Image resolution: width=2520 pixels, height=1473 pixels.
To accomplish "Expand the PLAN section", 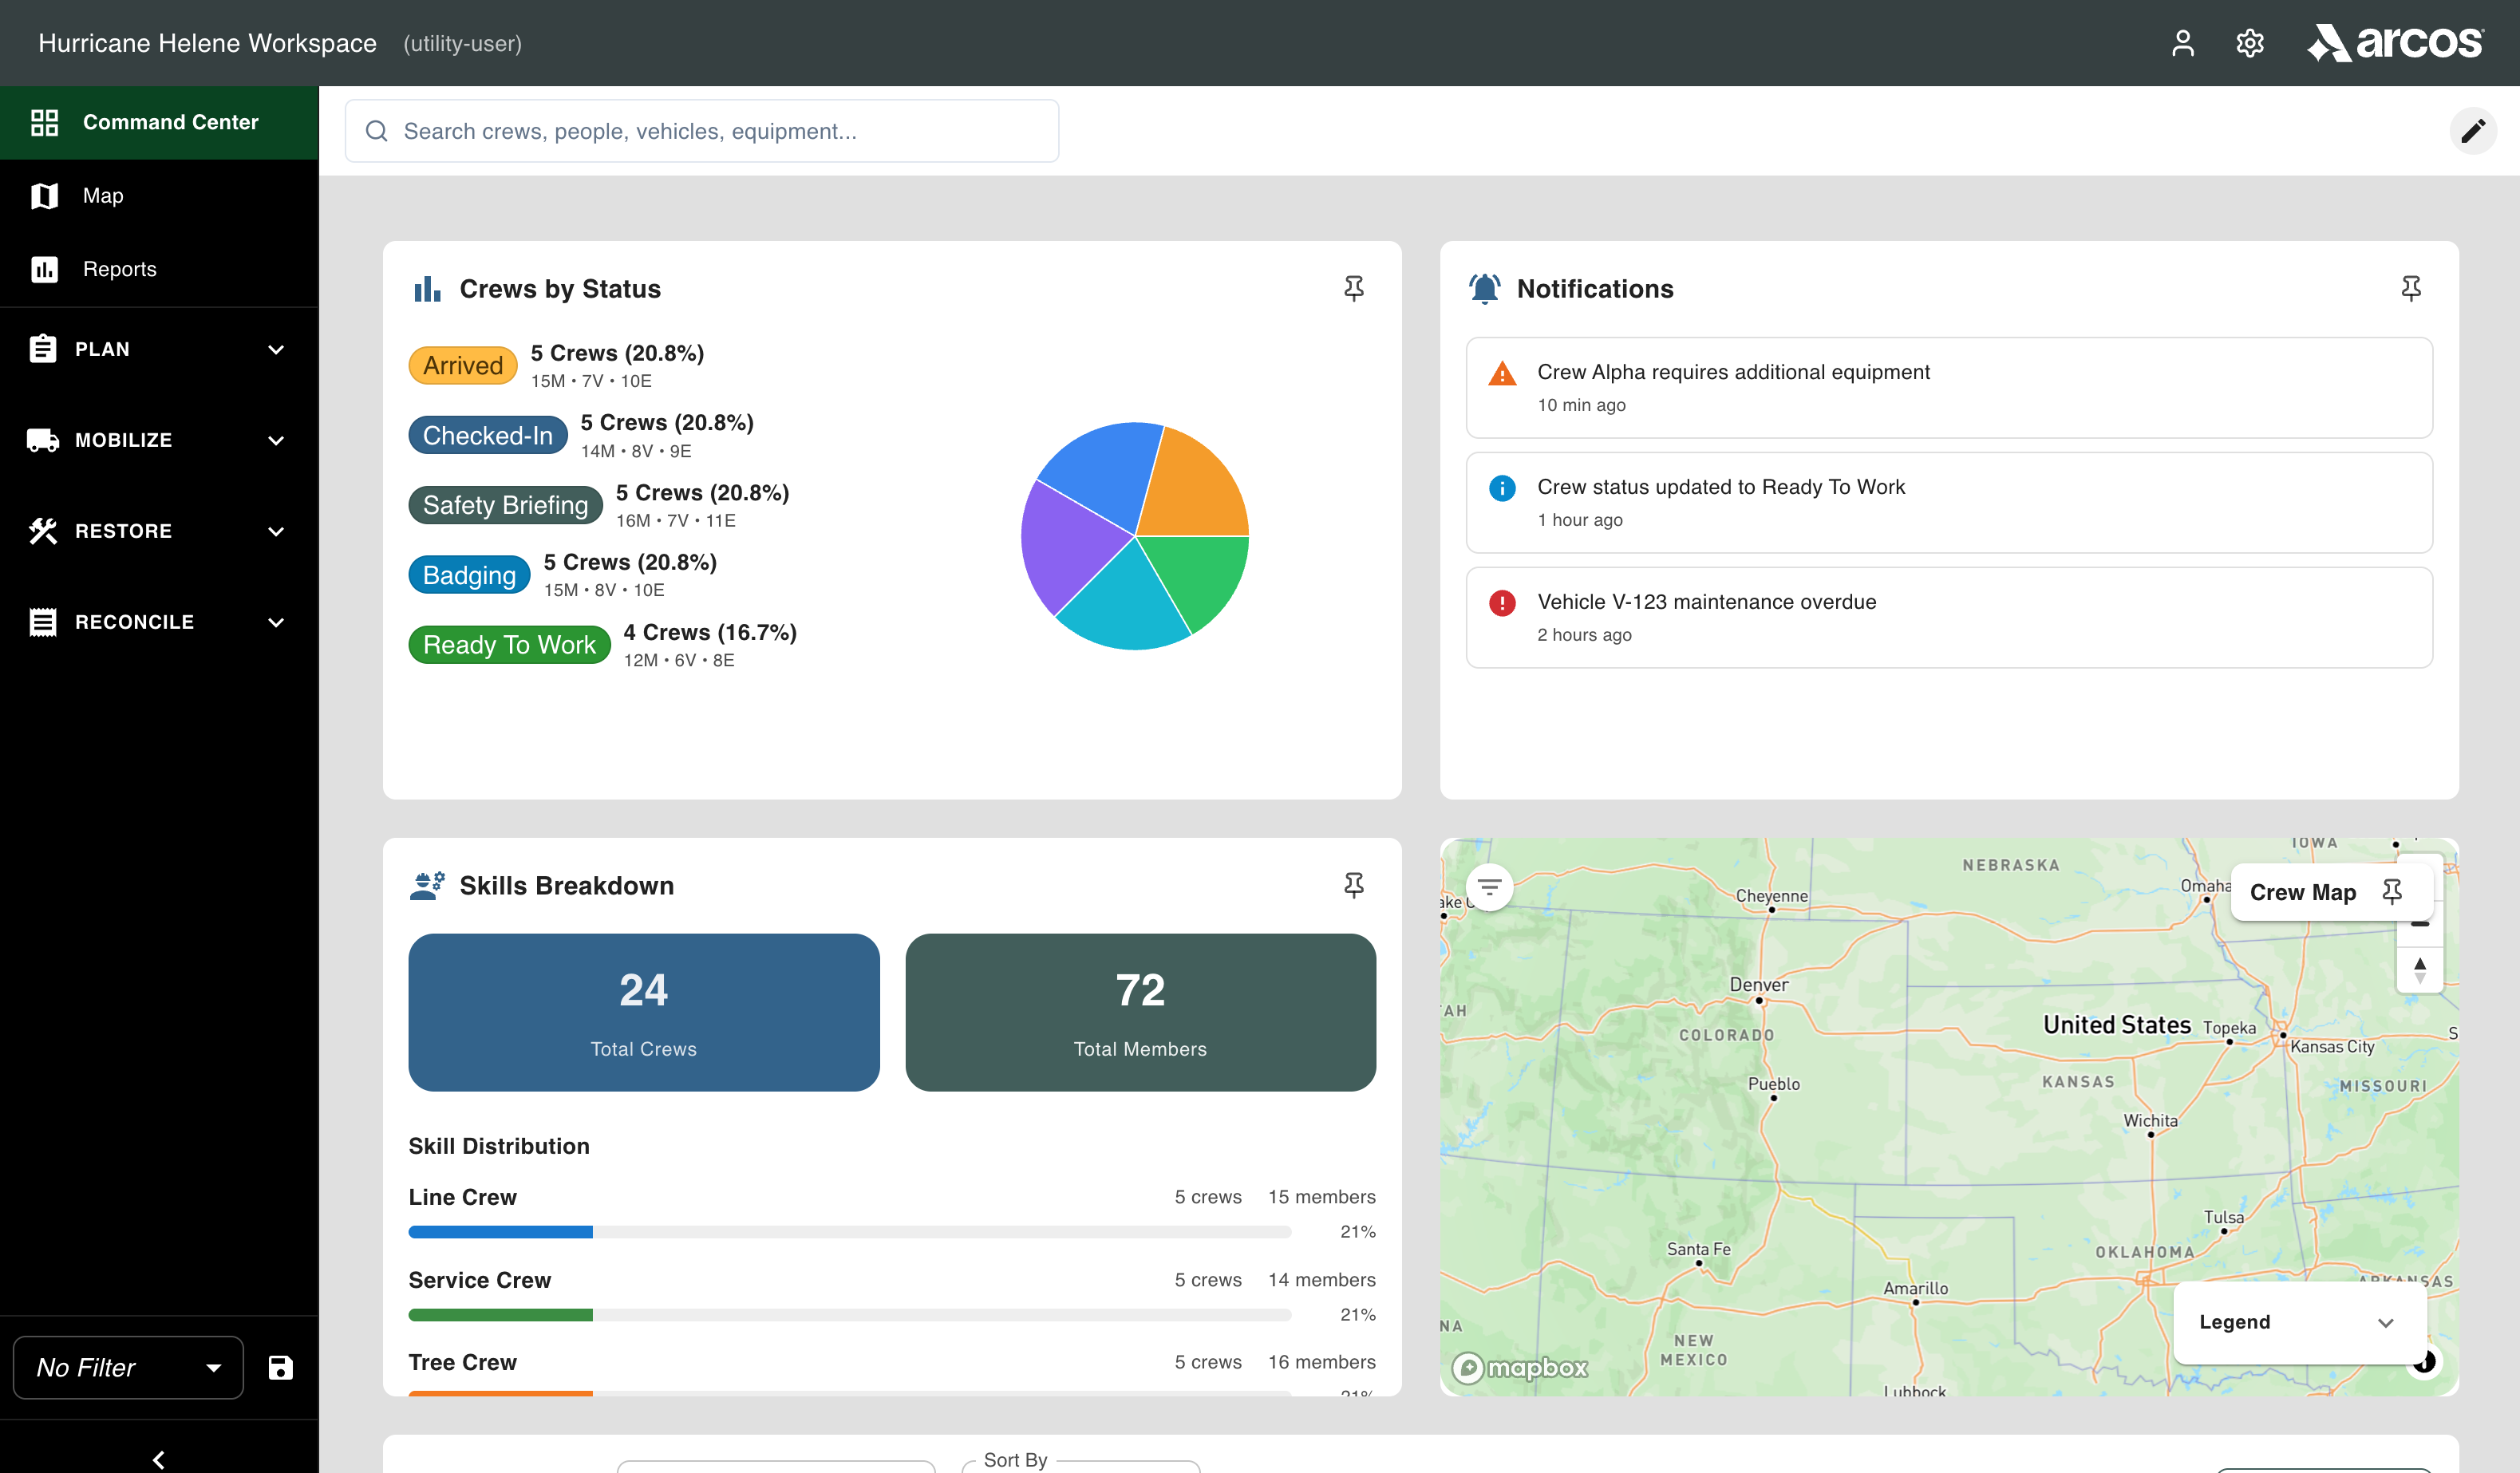I will point(159,349).
